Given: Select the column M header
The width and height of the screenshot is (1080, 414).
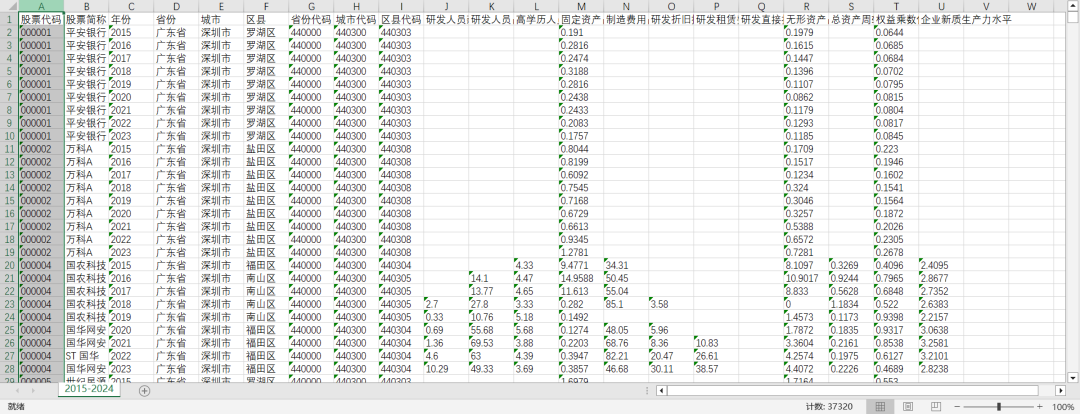Looking at the screenshot, I should [581, 6].
